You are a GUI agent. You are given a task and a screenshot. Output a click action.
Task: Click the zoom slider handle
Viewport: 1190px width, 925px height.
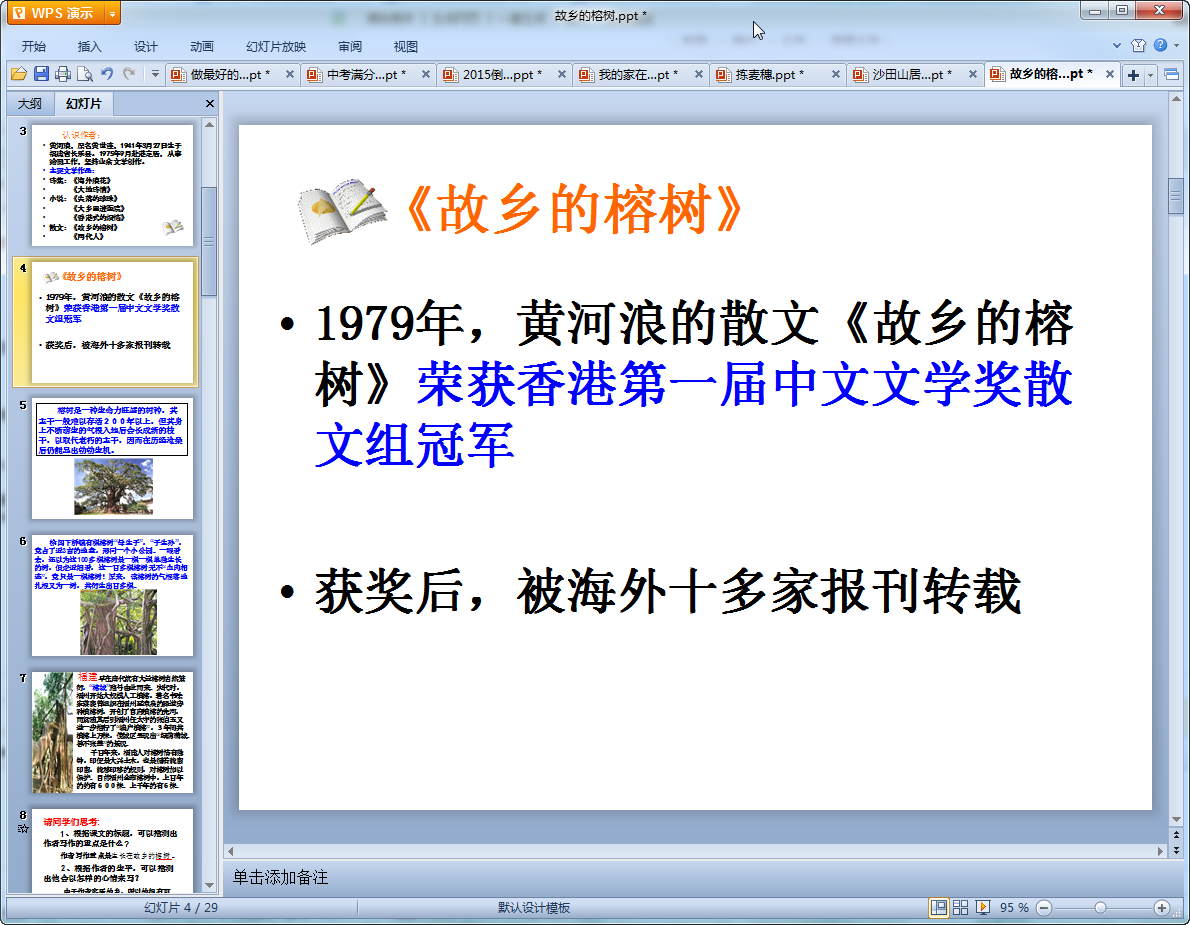pyautogui.click(x=1100, y=908)
